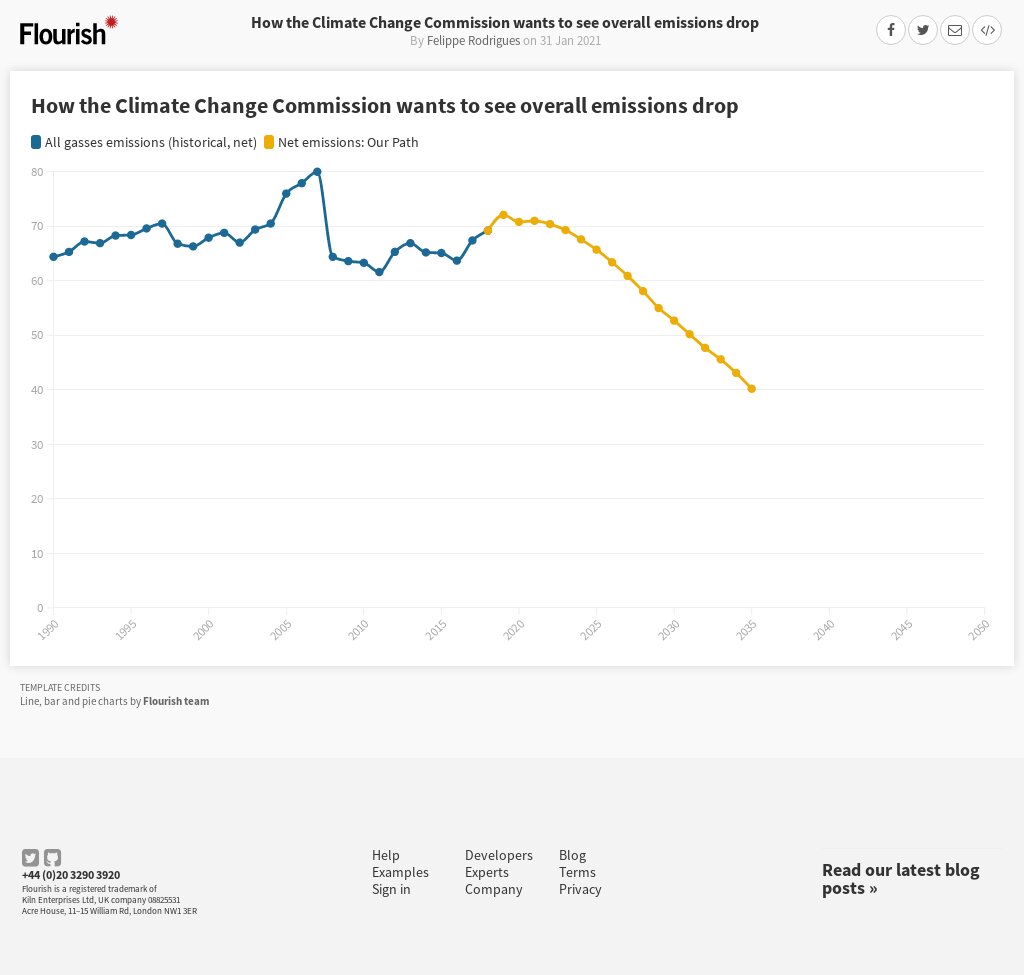Open Flourish's Twitter footer icon
The height and width of the screenshot is (975, 1024).
tap(30, 858)
